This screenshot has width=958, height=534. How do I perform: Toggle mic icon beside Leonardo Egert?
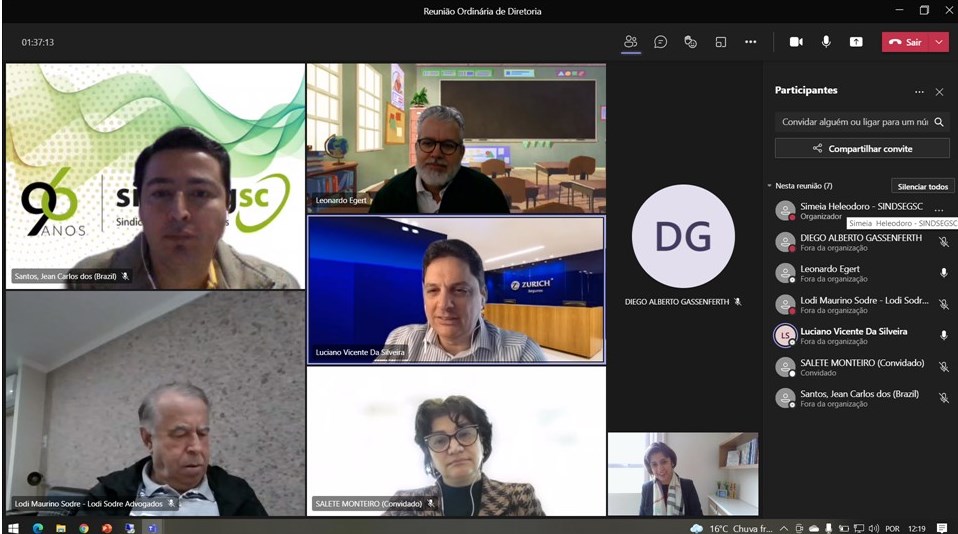coord(943,273)
